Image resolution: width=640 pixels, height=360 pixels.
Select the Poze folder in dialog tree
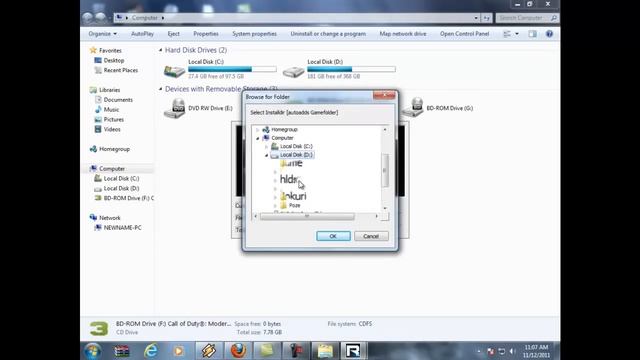coord(294,205)
